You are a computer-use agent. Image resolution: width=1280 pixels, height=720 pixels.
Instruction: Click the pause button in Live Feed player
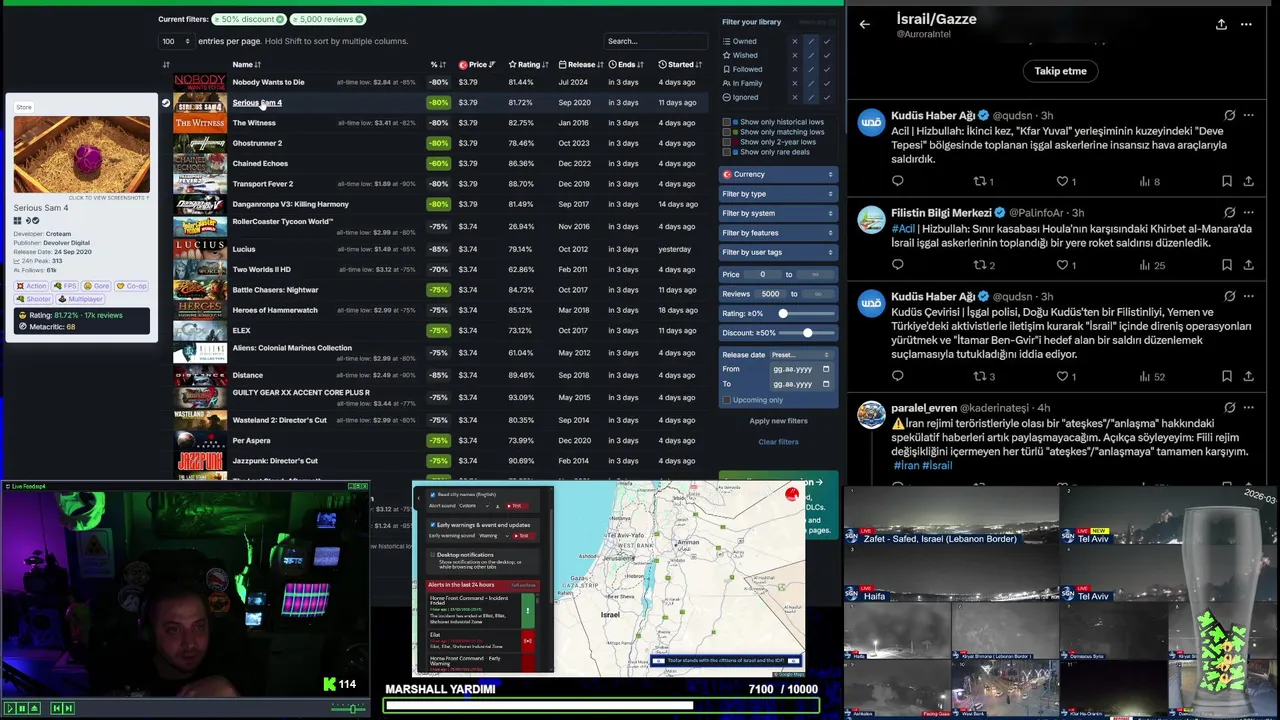pos(22,708)
